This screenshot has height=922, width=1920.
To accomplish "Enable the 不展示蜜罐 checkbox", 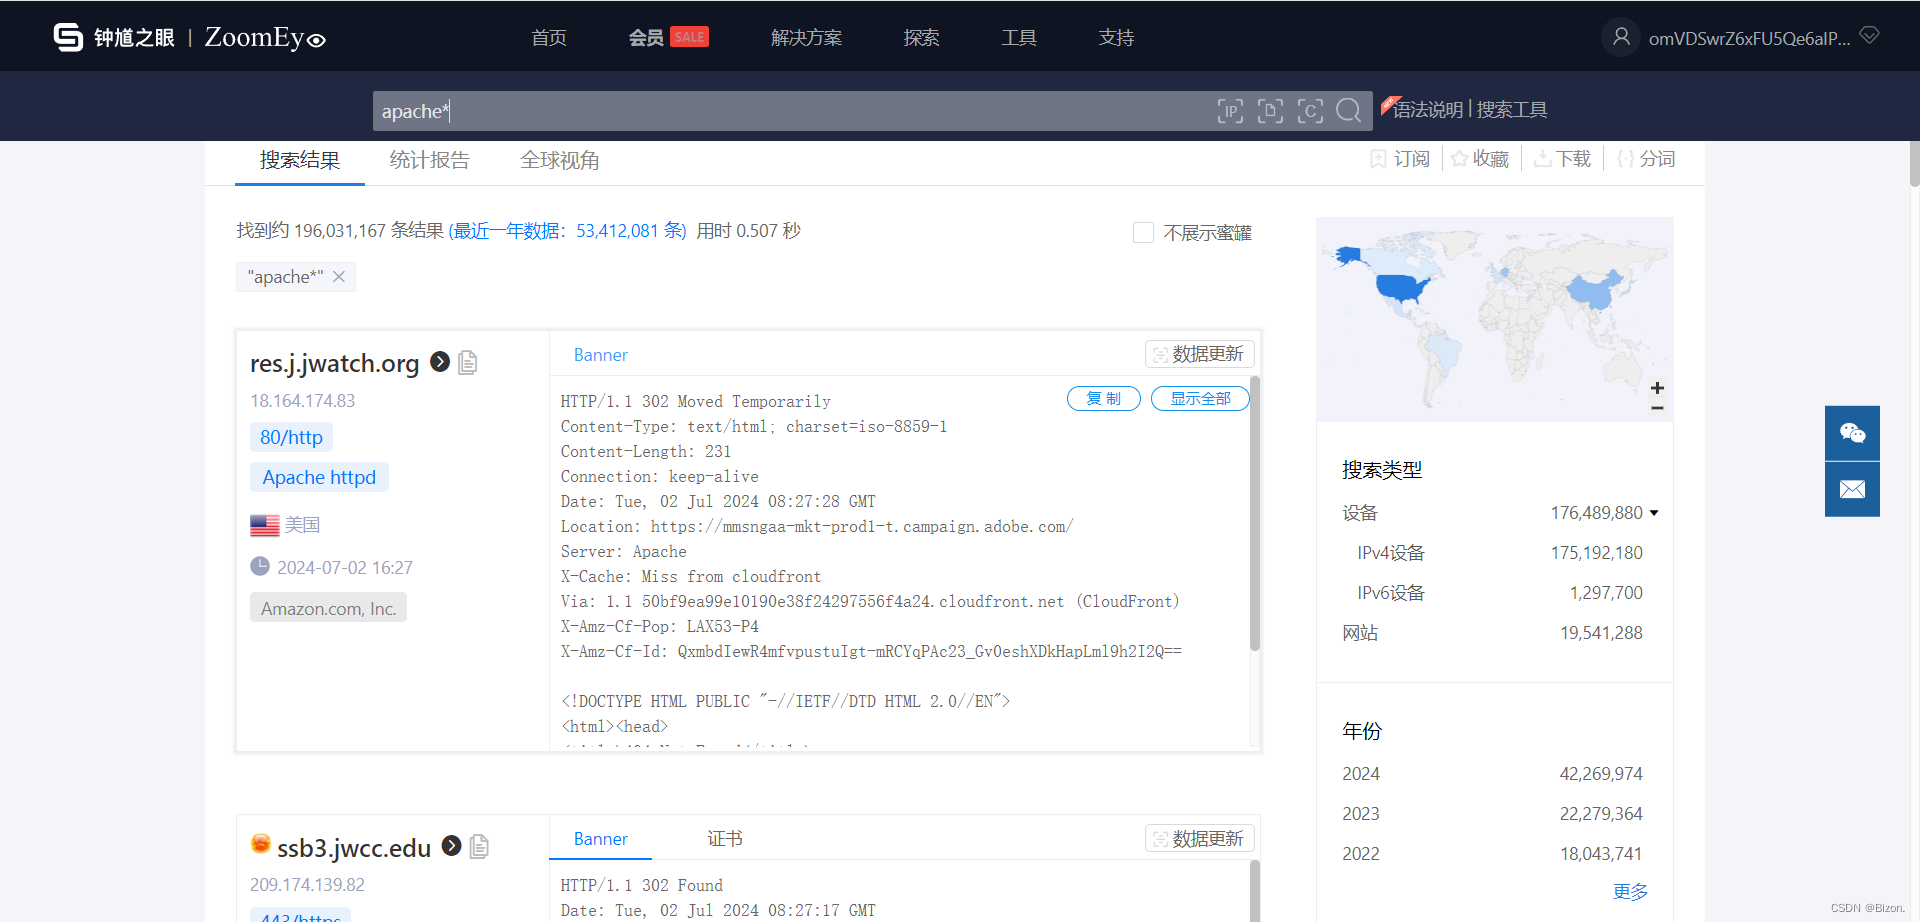I will (1143, 232).
